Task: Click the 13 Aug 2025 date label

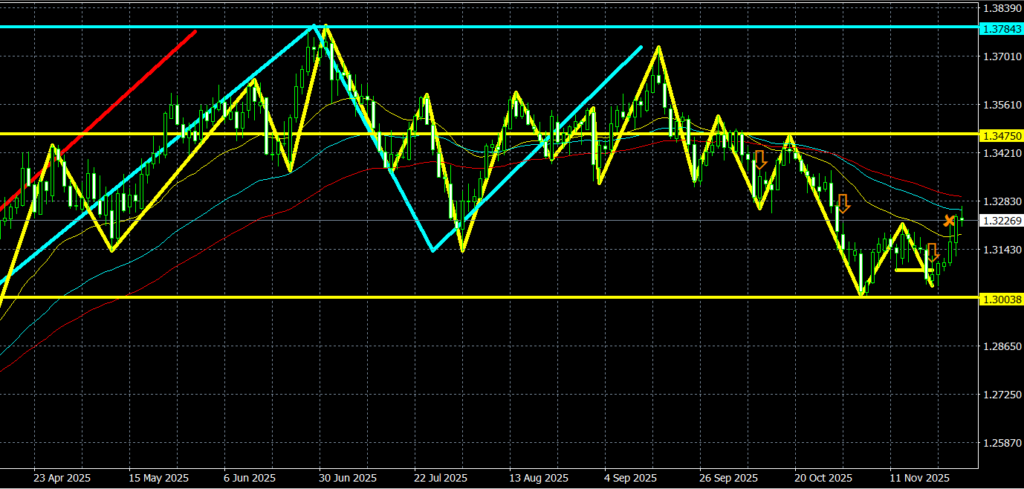Action: [x=537, y=478]
